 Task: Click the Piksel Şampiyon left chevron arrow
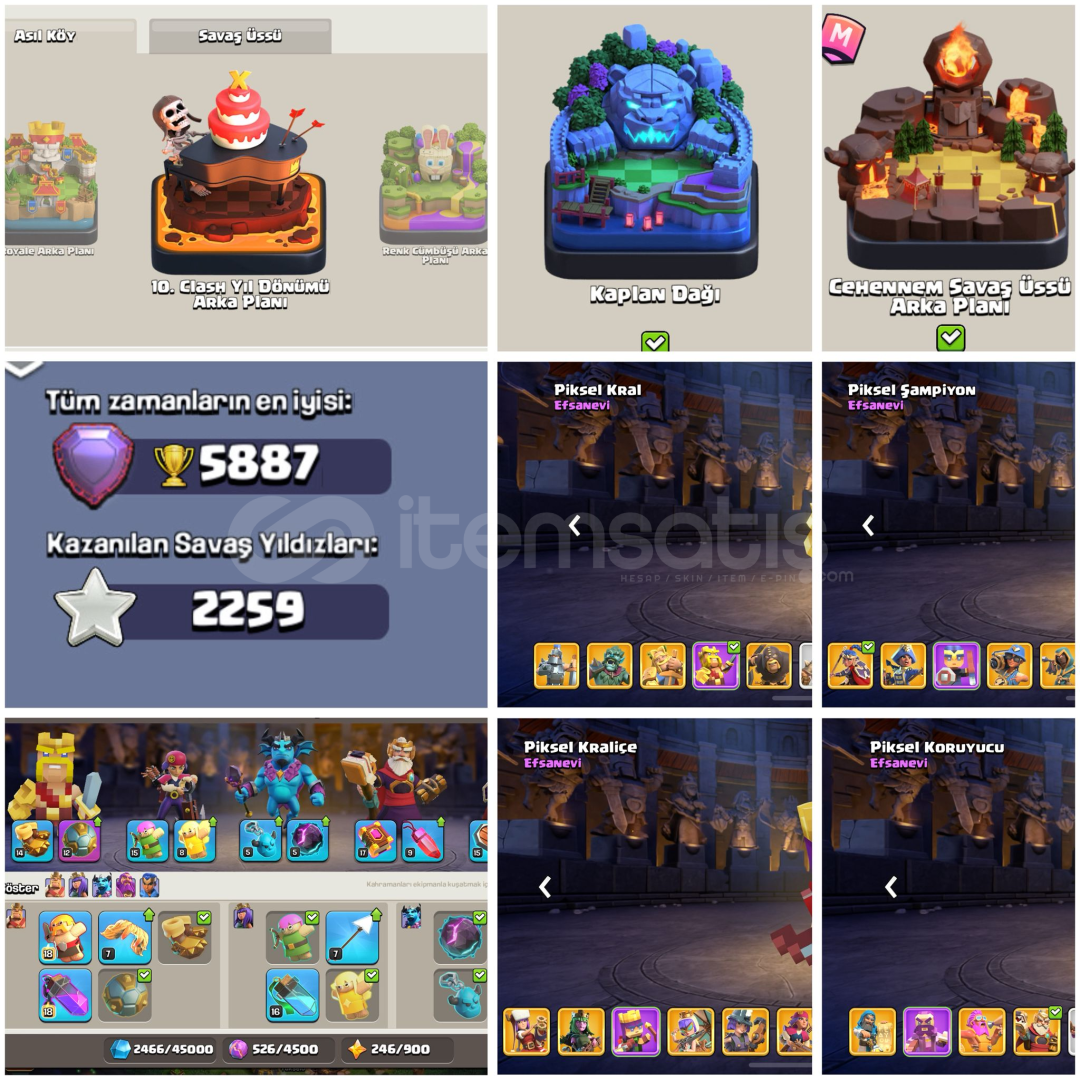pyautogui.click(x=869, y=526)
